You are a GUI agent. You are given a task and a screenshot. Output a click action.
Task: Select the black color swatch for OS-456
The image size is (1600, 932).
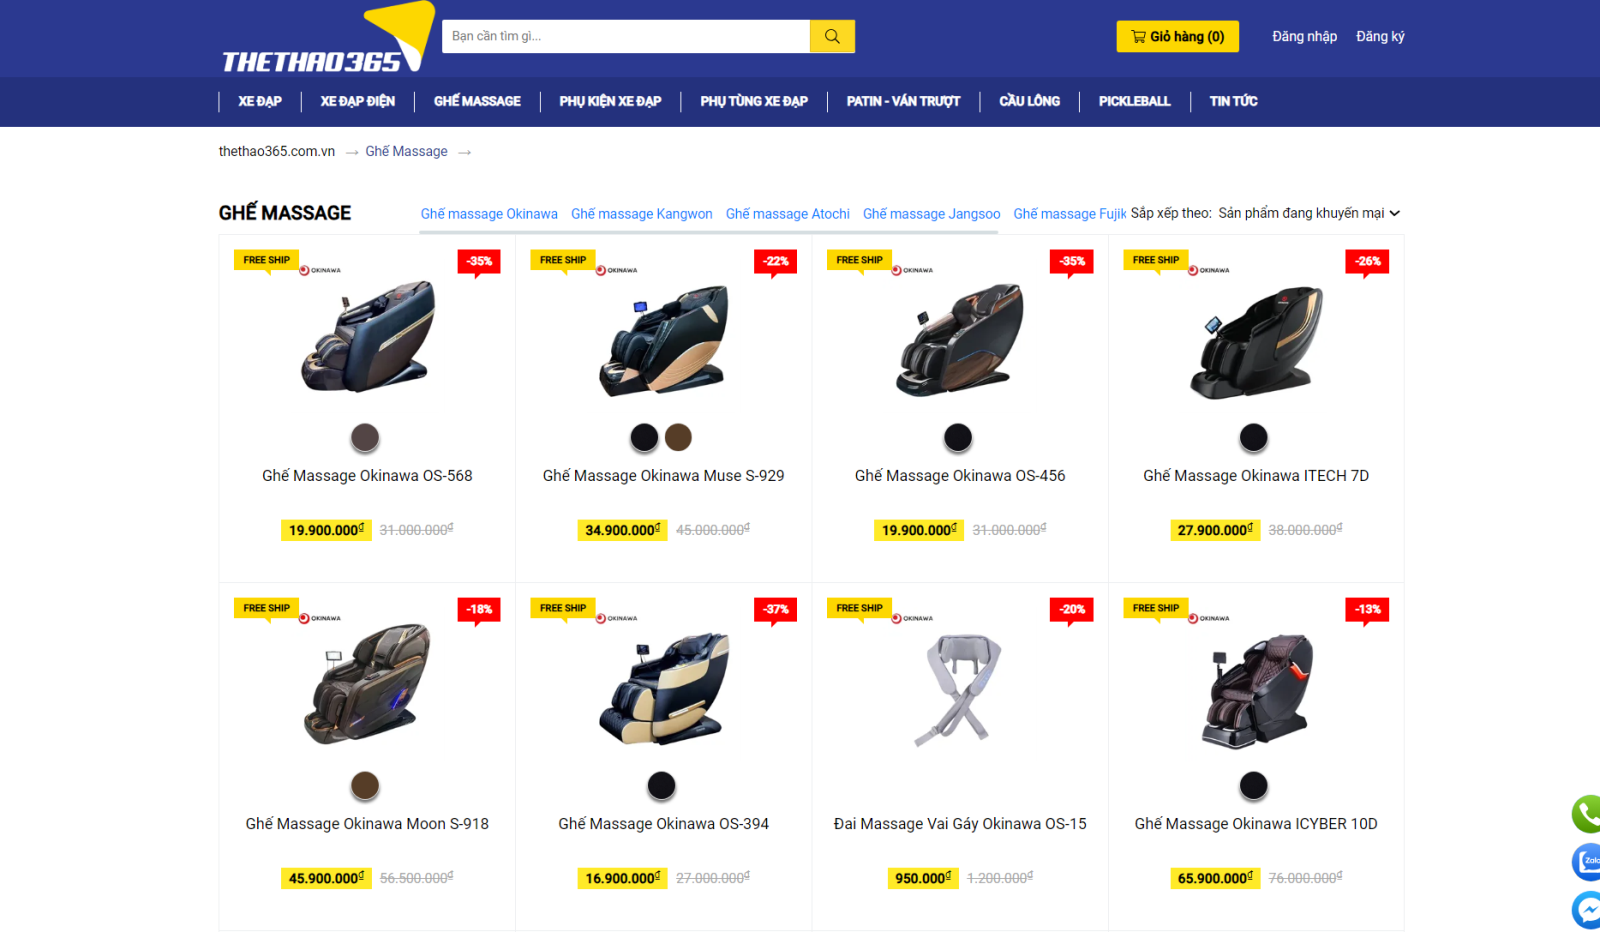(x=958, y=437)
